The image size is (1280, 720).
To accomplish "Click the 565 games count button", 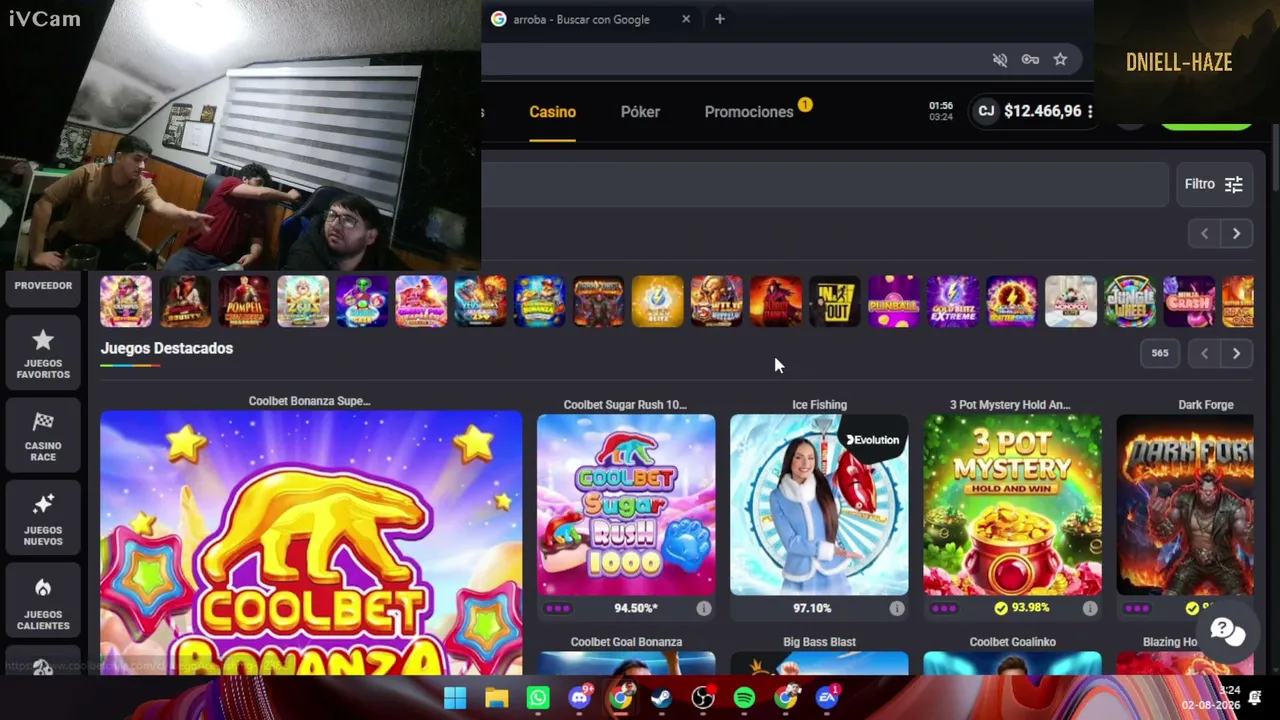I will [x=1160, y=353].
